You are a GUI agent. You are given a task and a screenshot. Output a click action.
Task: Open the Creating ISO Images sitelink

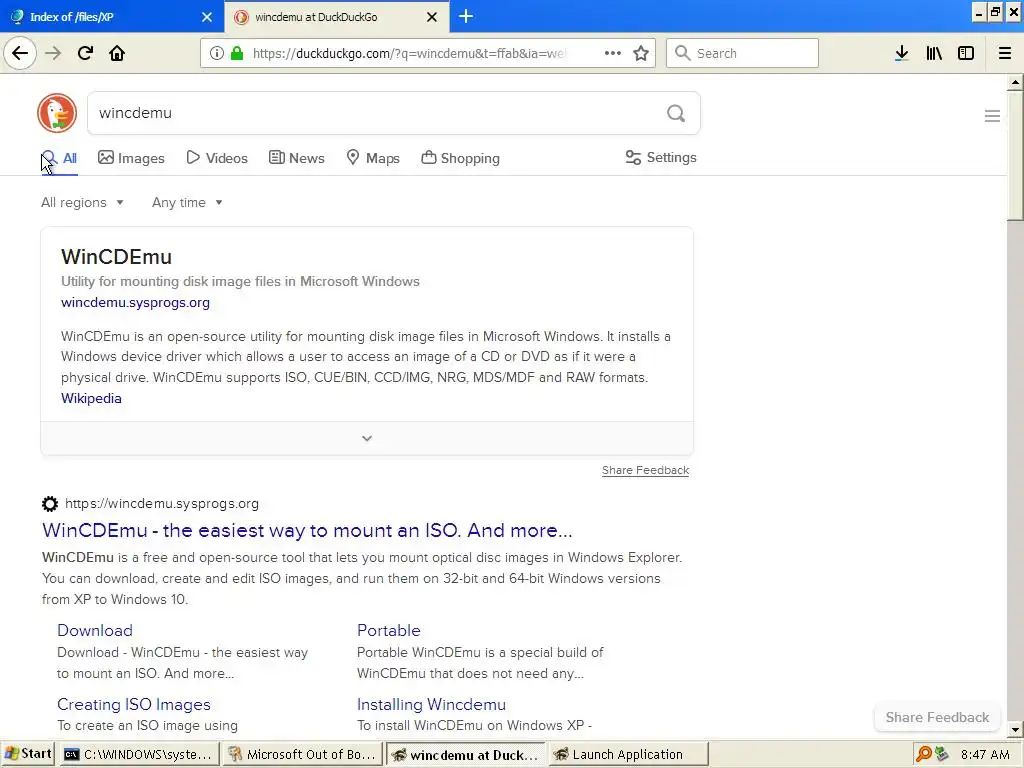pyautogui.click(x=134, y=705)
